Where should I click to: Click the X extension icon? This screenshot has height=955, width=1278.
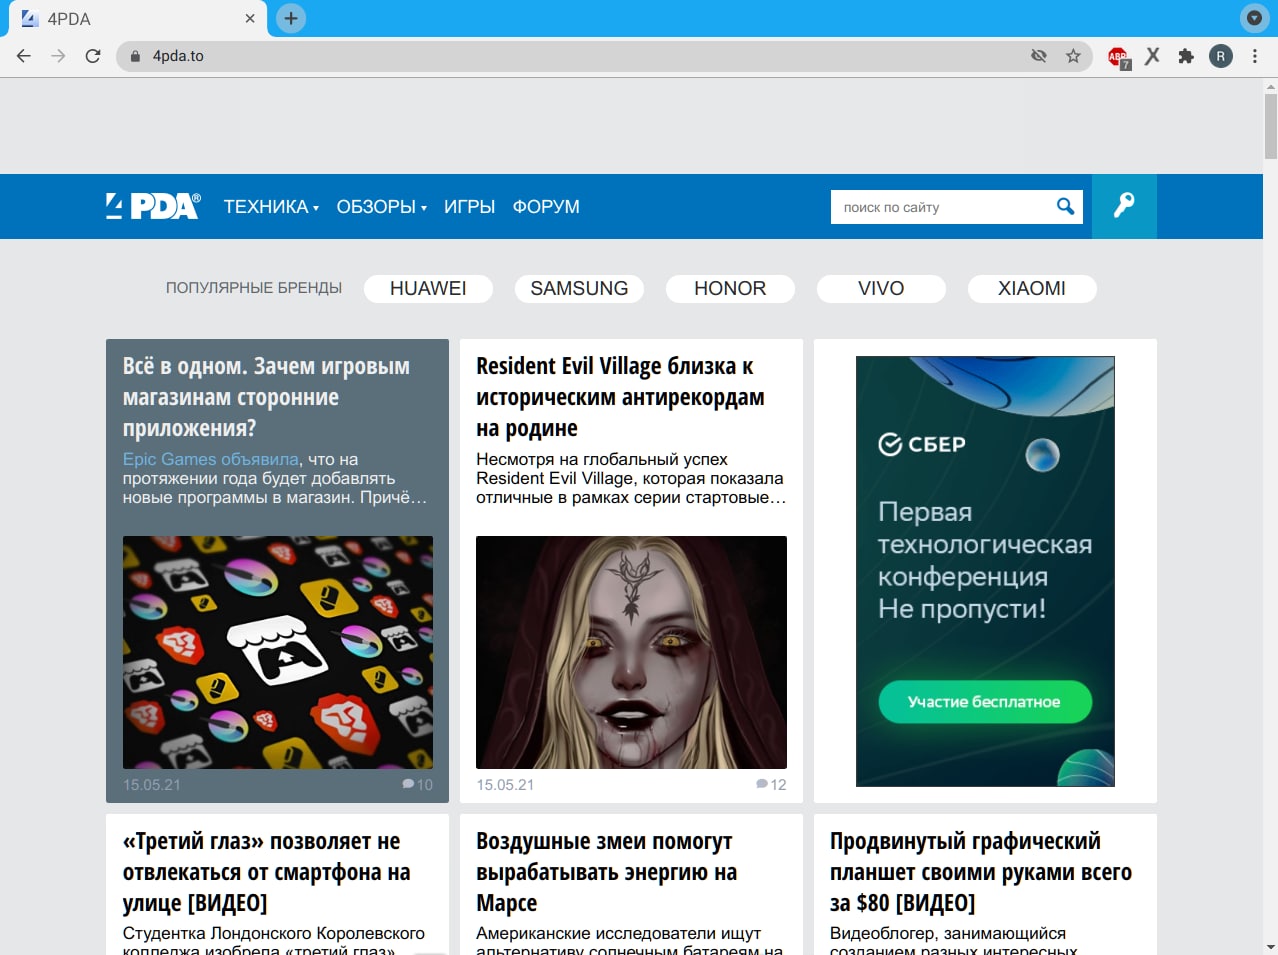[x=1152, y=56]
